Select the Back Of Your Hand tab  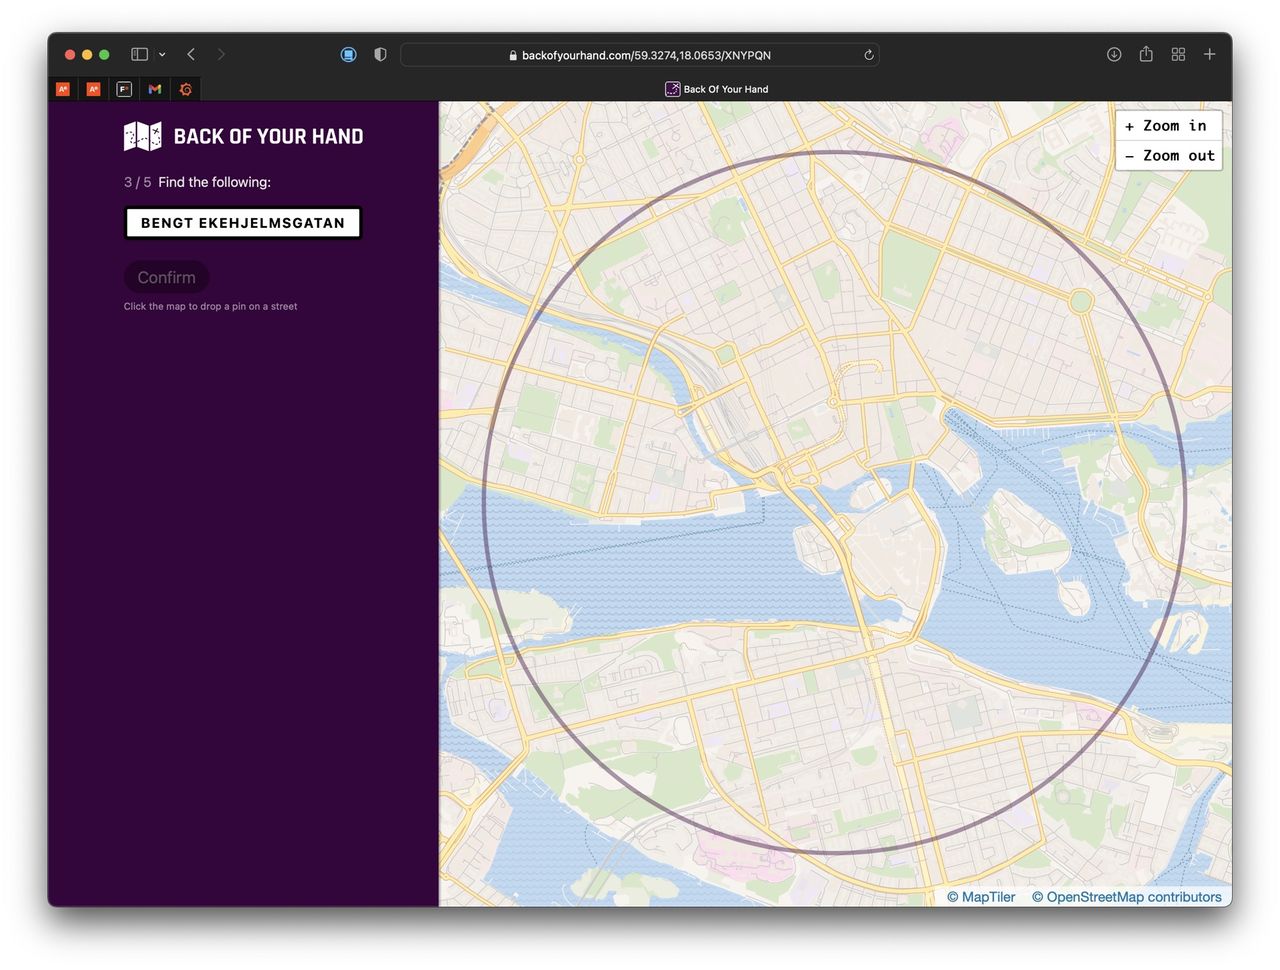point(717,89)
